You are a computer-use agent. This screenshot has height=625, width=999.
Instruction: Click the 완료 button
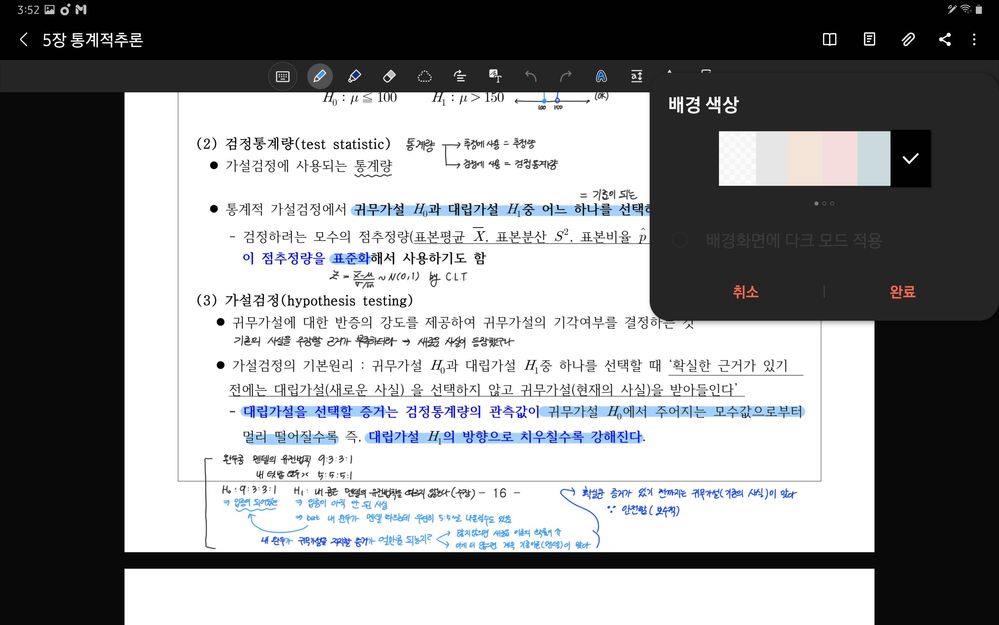tap(902, 292)
